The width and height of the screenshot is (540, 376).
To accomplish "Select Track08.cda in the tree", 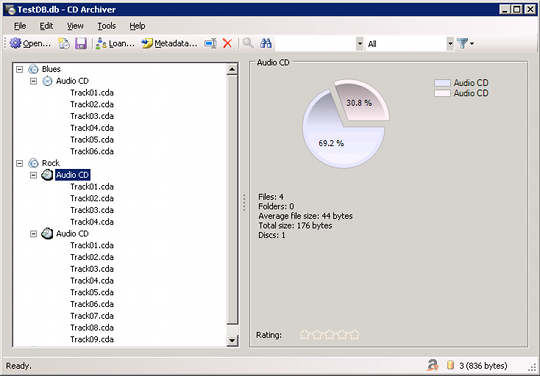I will (x=92, y=328).
